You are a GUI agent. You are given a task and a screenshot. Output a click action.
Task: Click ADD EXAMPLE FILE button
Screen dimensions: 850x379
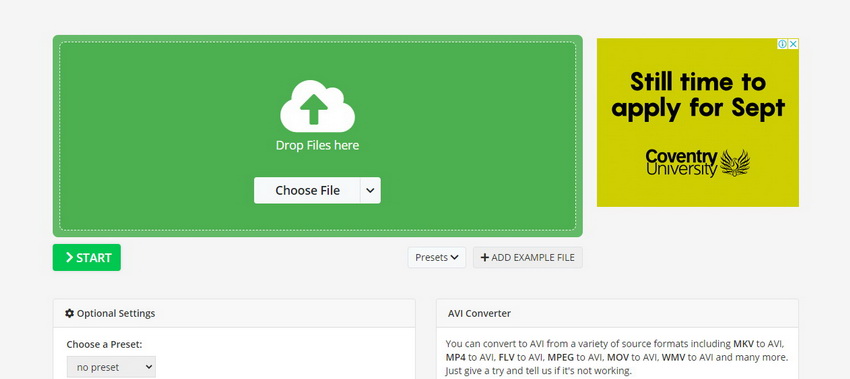tap(527, 258)
